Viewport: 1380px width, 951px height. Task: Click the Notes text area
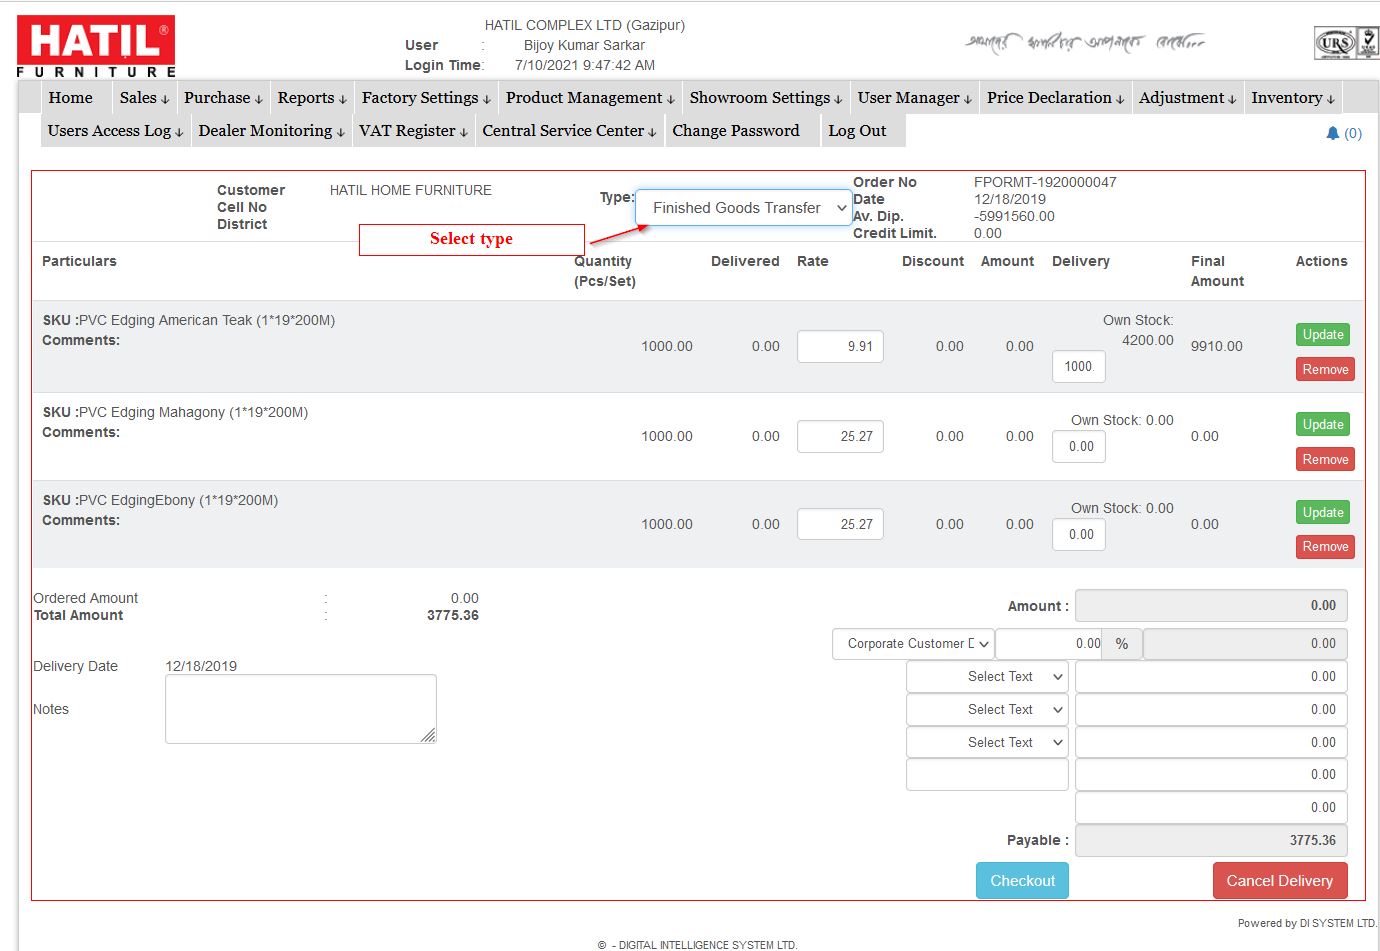tap(301, 709)
